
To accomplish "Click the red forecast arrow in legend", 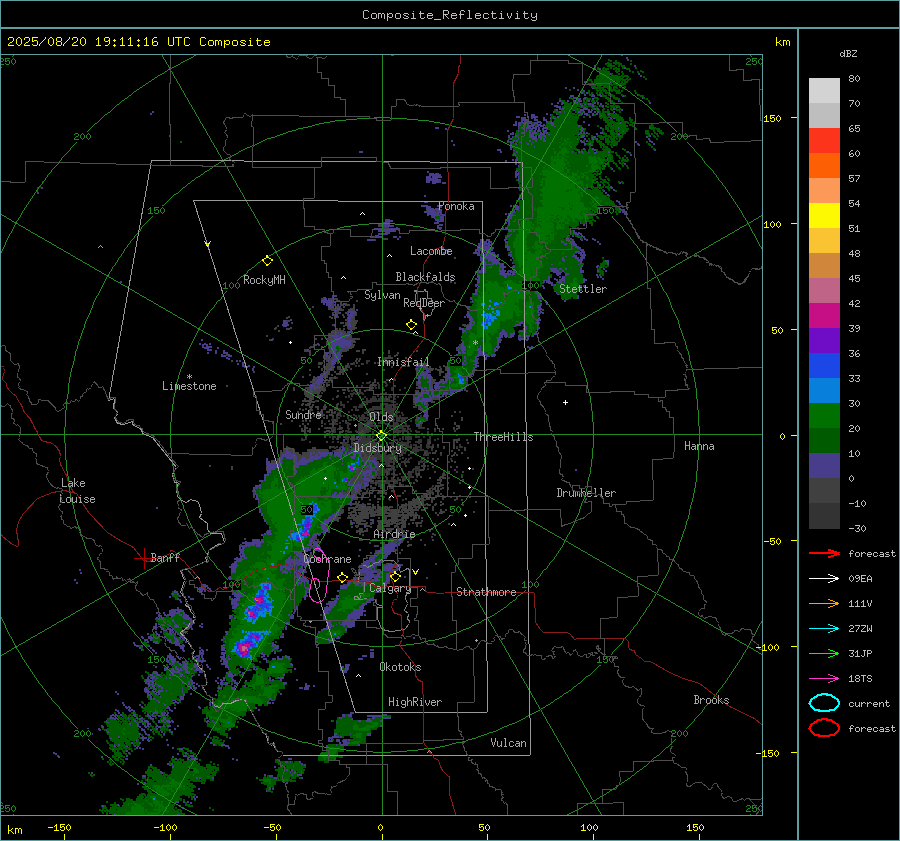I will (824, 553).
